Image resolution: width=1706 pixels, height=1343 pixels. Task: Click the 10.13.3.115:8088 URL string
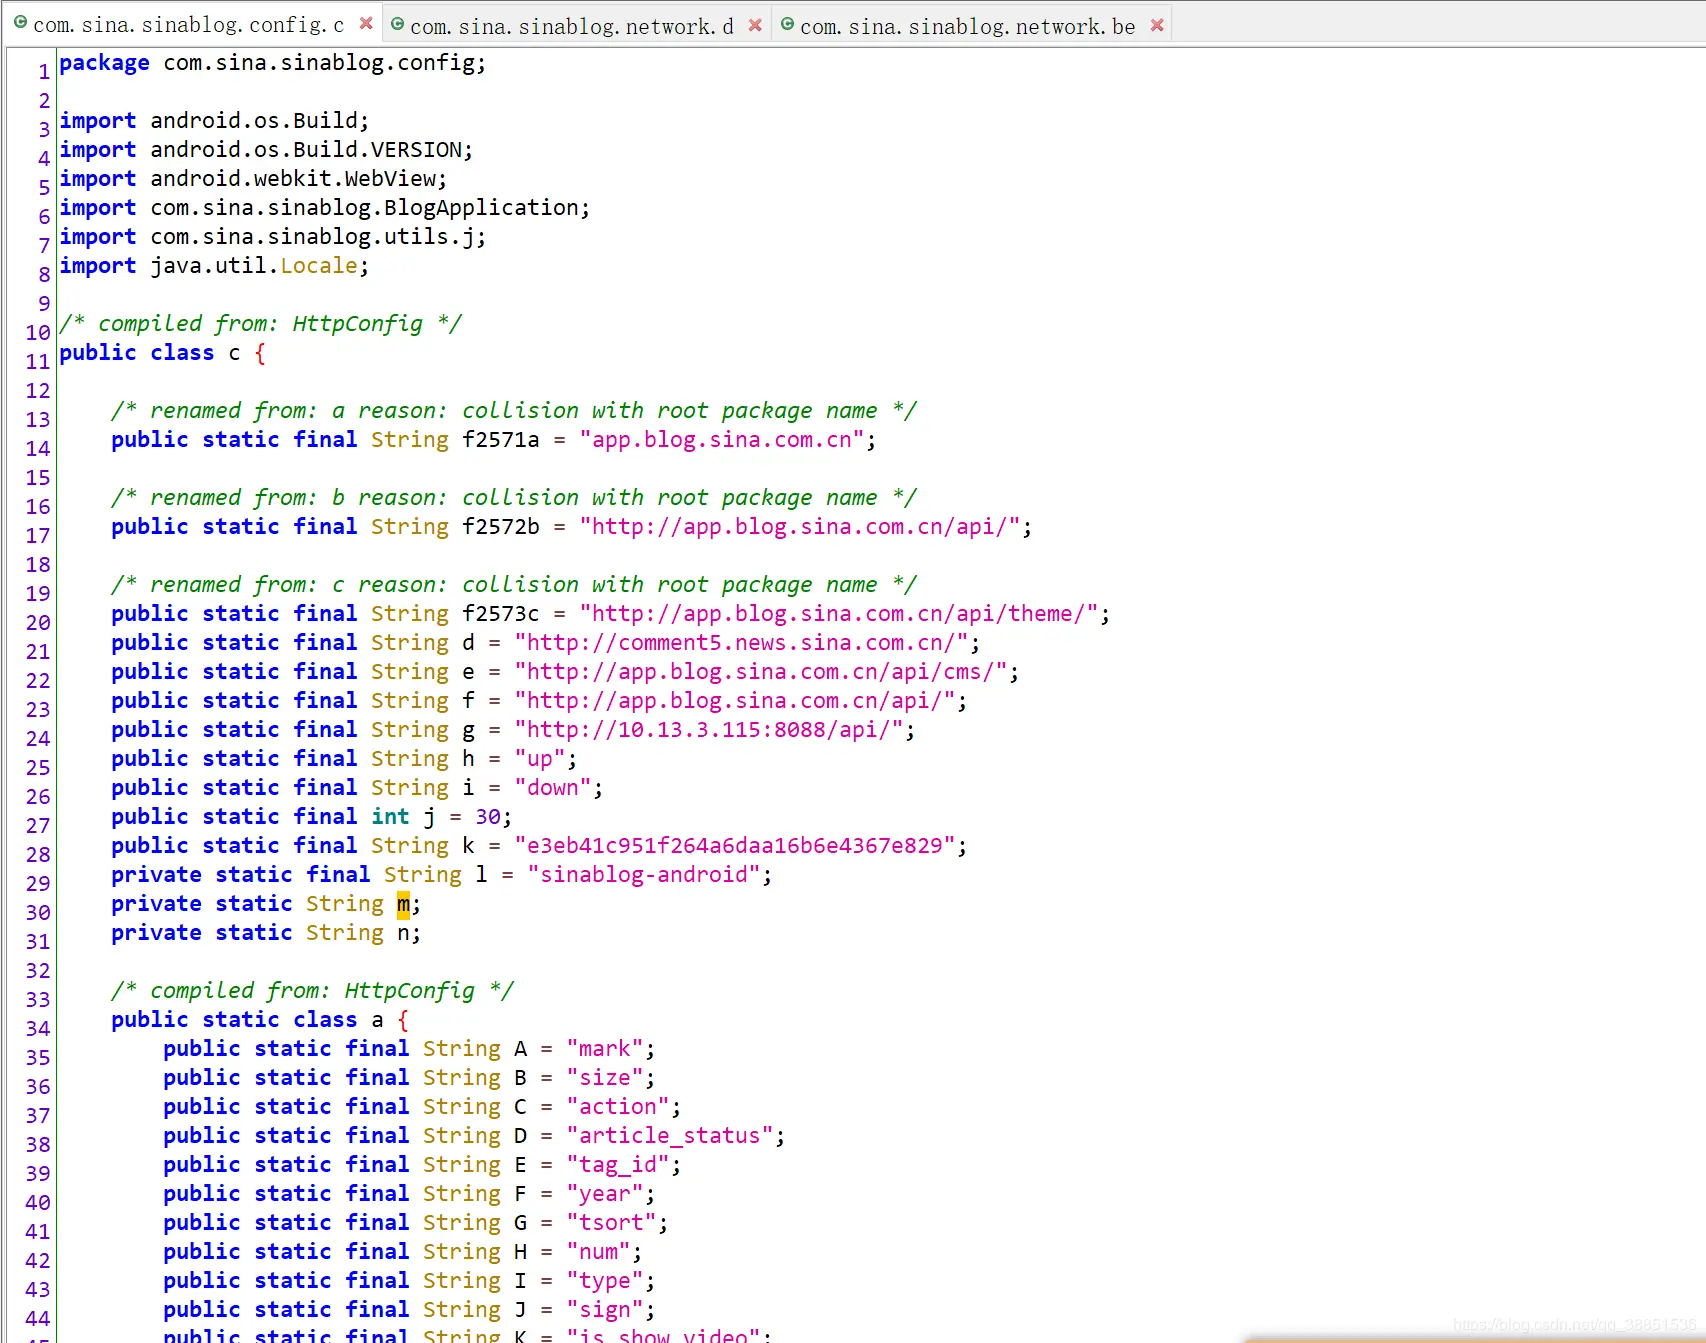(709, 730)
